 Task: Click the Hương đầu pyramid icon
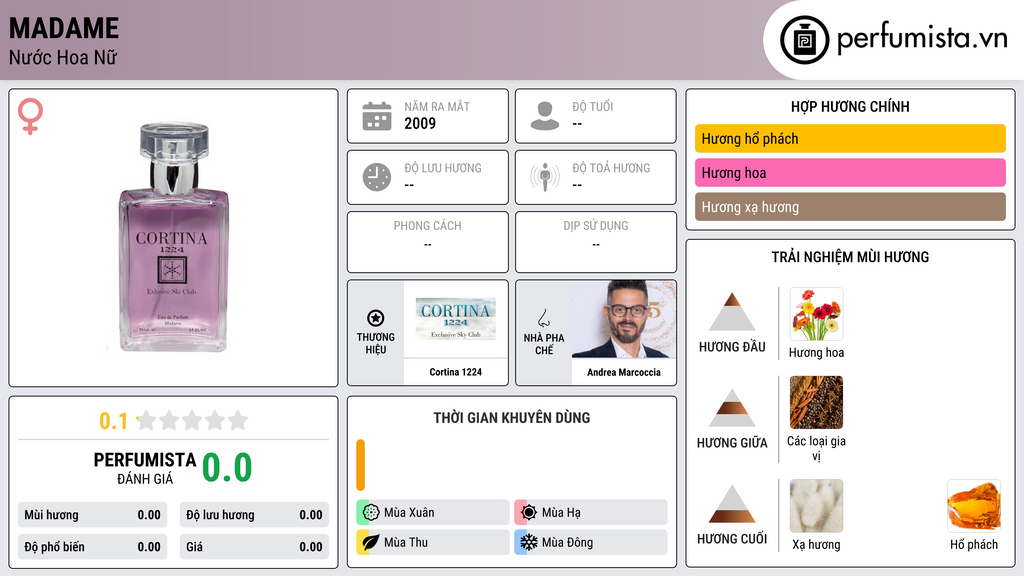click(732, 312)
